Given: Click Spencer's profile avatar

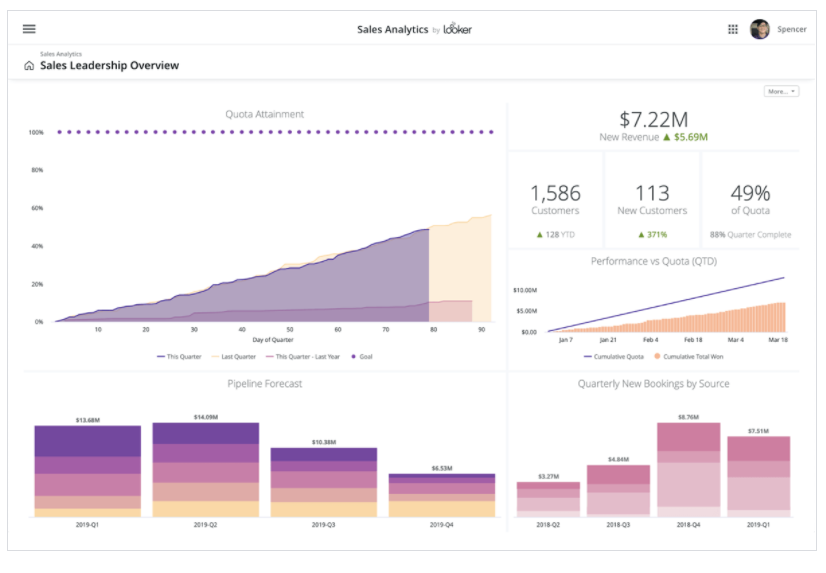Looking at the screenshot, I should pos(760,29).
